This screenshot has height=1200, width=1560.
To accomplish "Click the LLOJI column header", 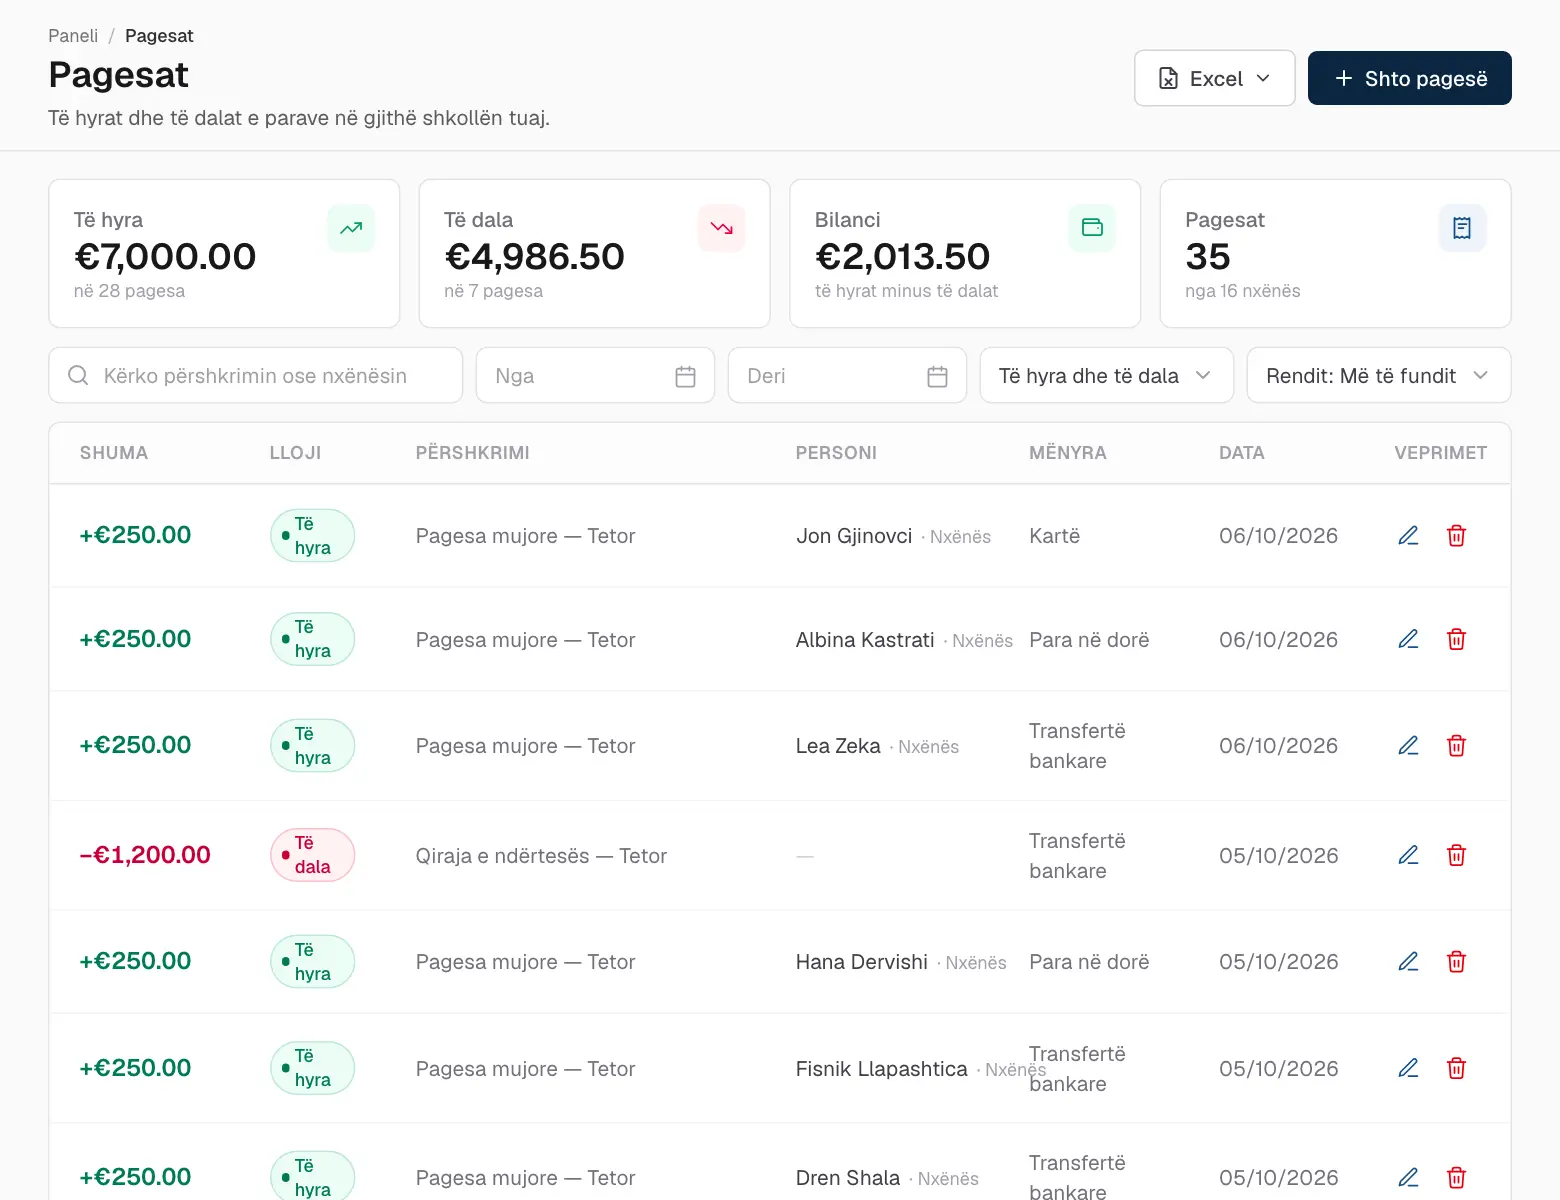I will click(x=296, y=453).
